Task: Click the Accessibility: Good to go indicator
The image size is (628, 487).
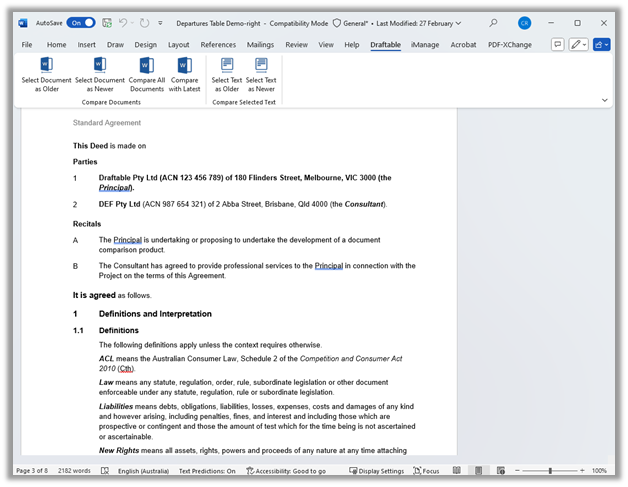Action: (x=286, y=471)
